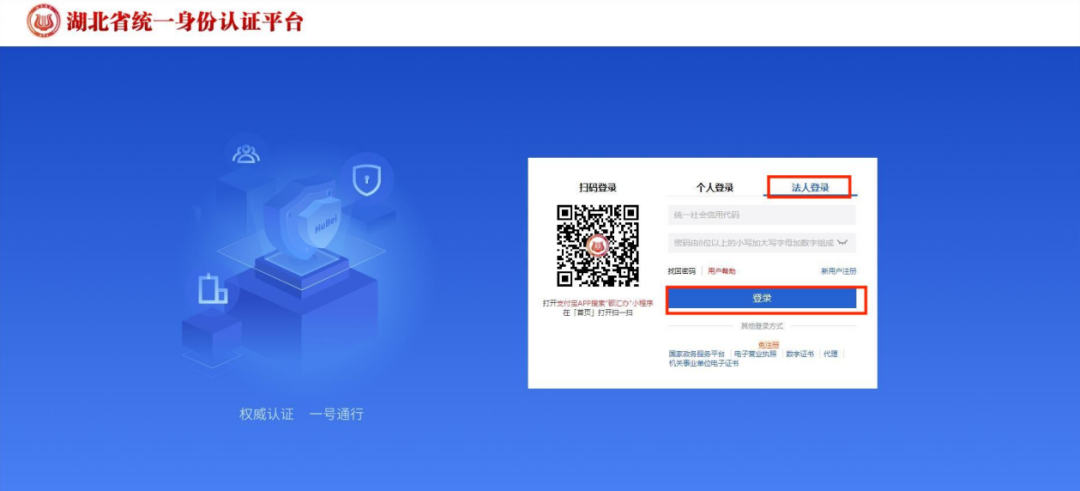
Task: Click the Hubei platform logo emblem
Action: pyautogui.click(x=43, y=21)
